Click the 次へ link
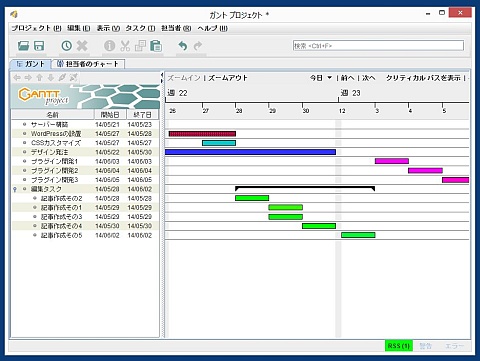Screen dimensions: 480x361 tap(369, 78)
